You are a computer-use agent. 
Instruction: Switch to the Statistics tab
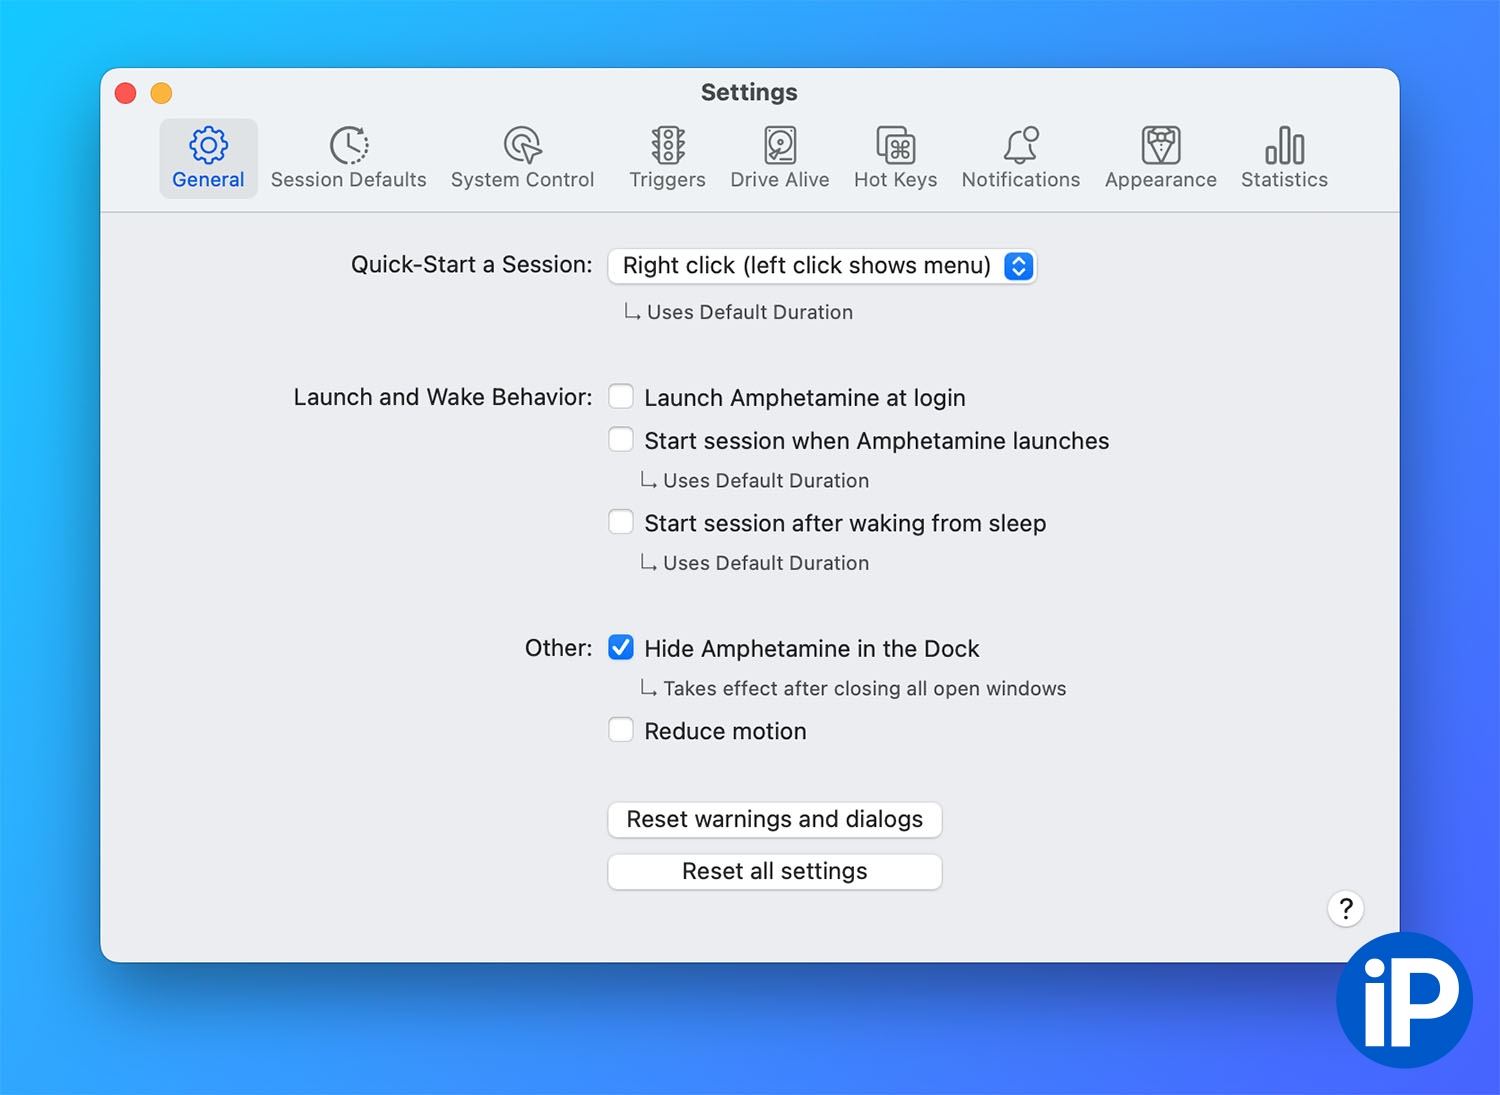point(1285,158)
